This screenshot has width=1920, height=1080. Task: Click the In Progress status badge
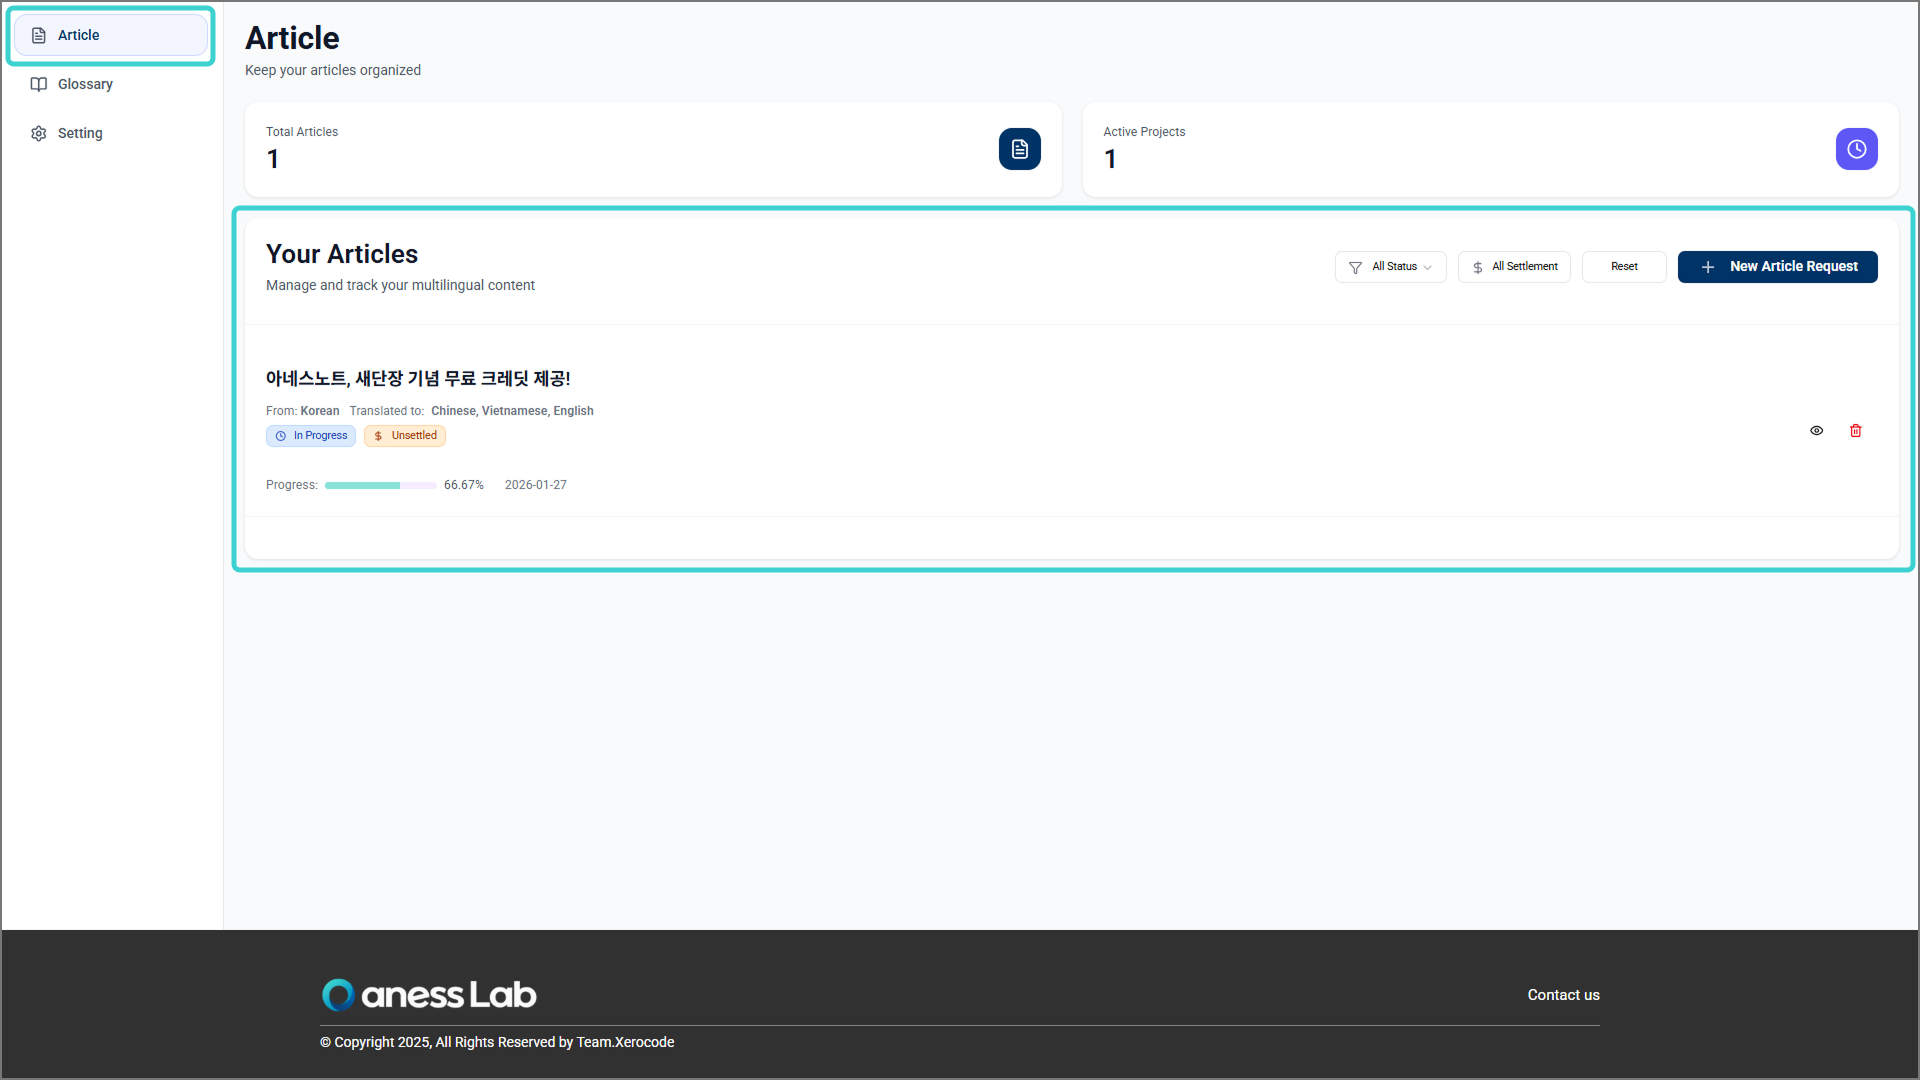[311, 436]
